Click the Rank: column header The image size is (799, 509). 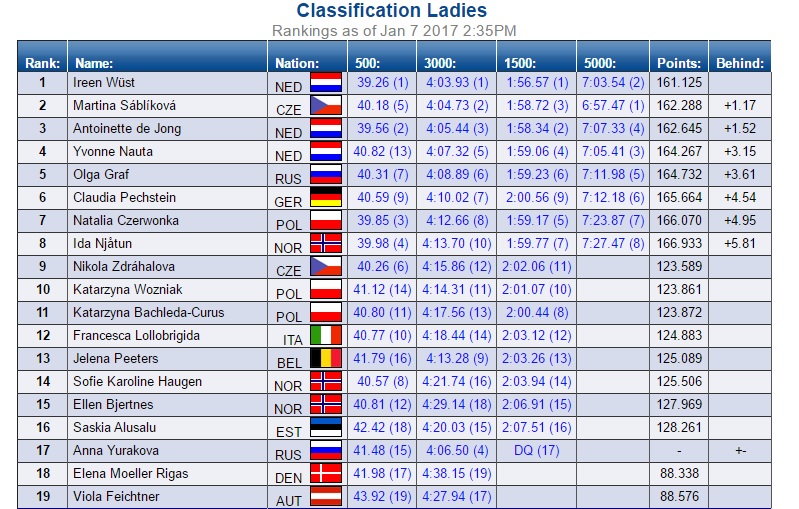[43, 63]
